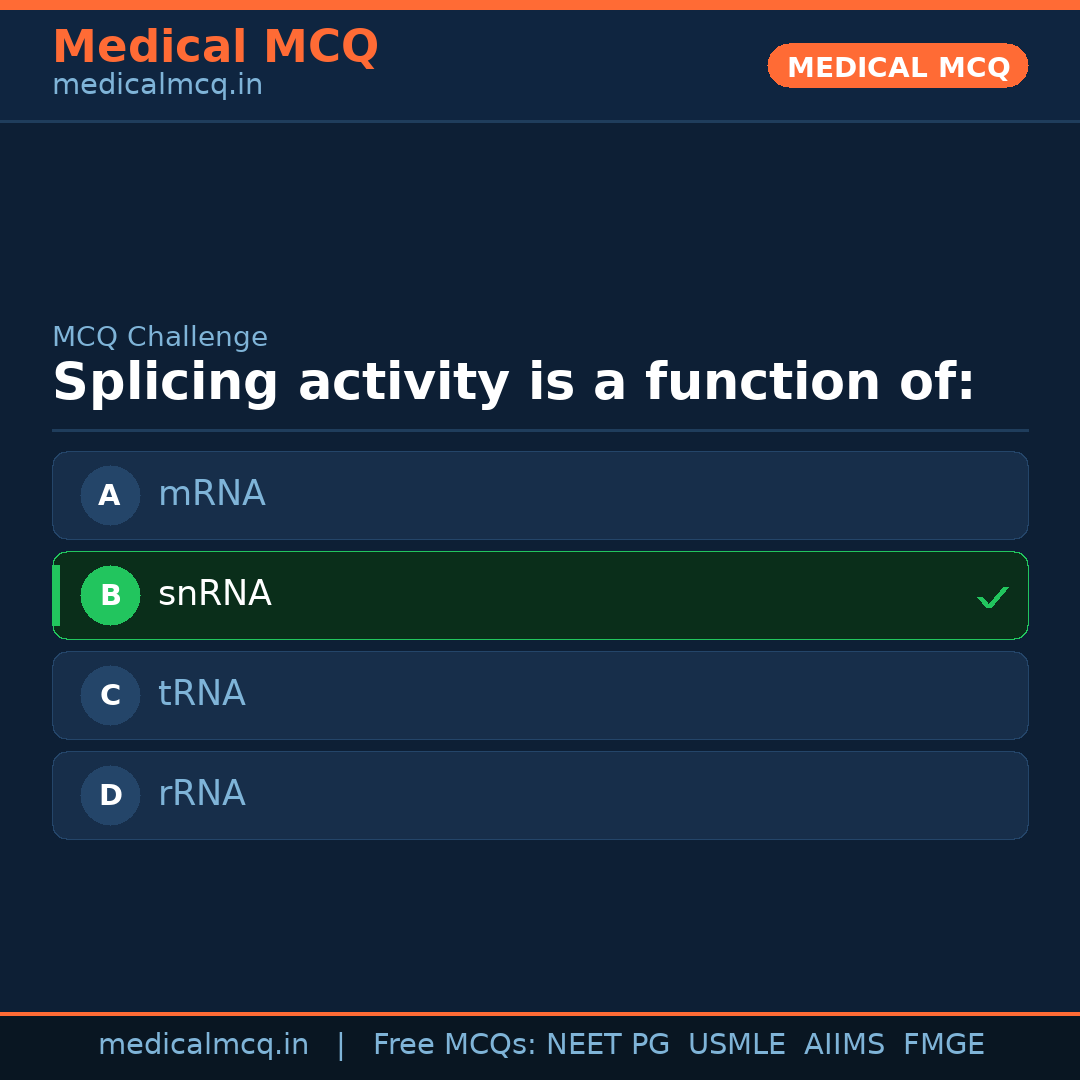Click the Free MCQs label in the footer
The height and width of the screenshot is (1080, 1080).
(454, 1045)
